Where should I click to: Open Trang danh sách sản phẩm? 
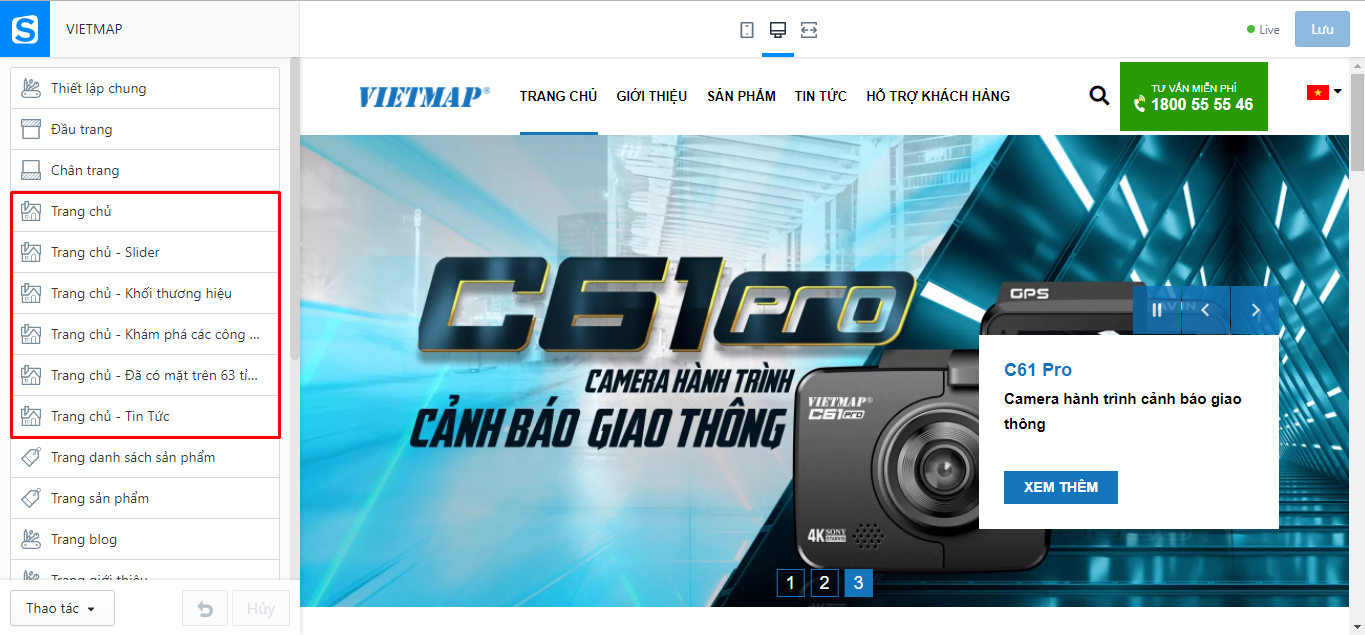(145, 457)
